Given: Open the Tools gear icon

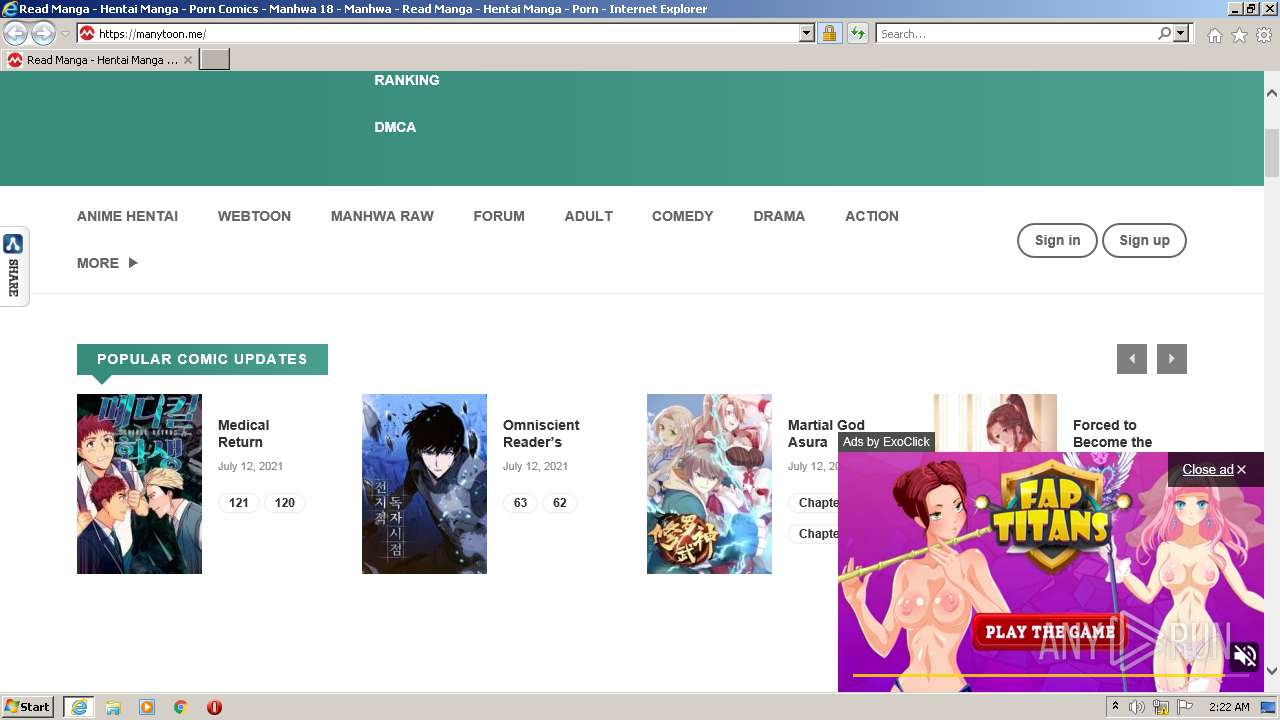Looking at the screenshot, I should 1264,35.
